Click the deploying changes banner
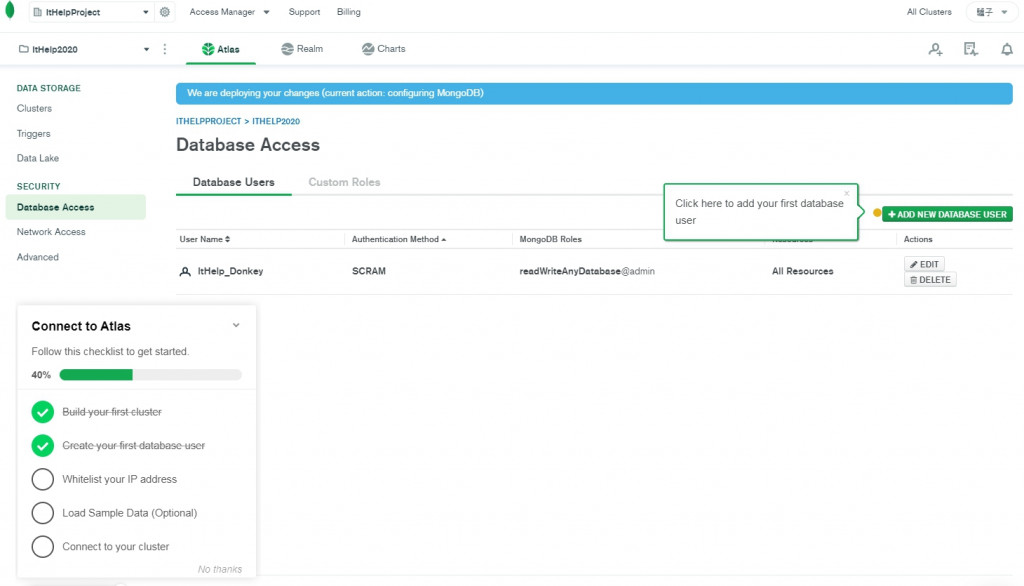Viewport: 1024px width, 586px height. (594, 93)
